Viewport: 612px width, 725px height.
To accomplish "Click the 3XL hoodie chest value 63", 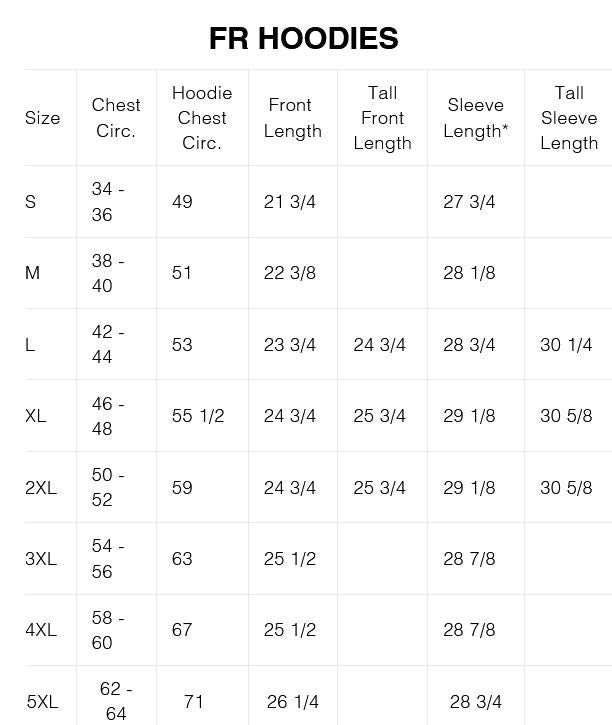I will 182,559.
